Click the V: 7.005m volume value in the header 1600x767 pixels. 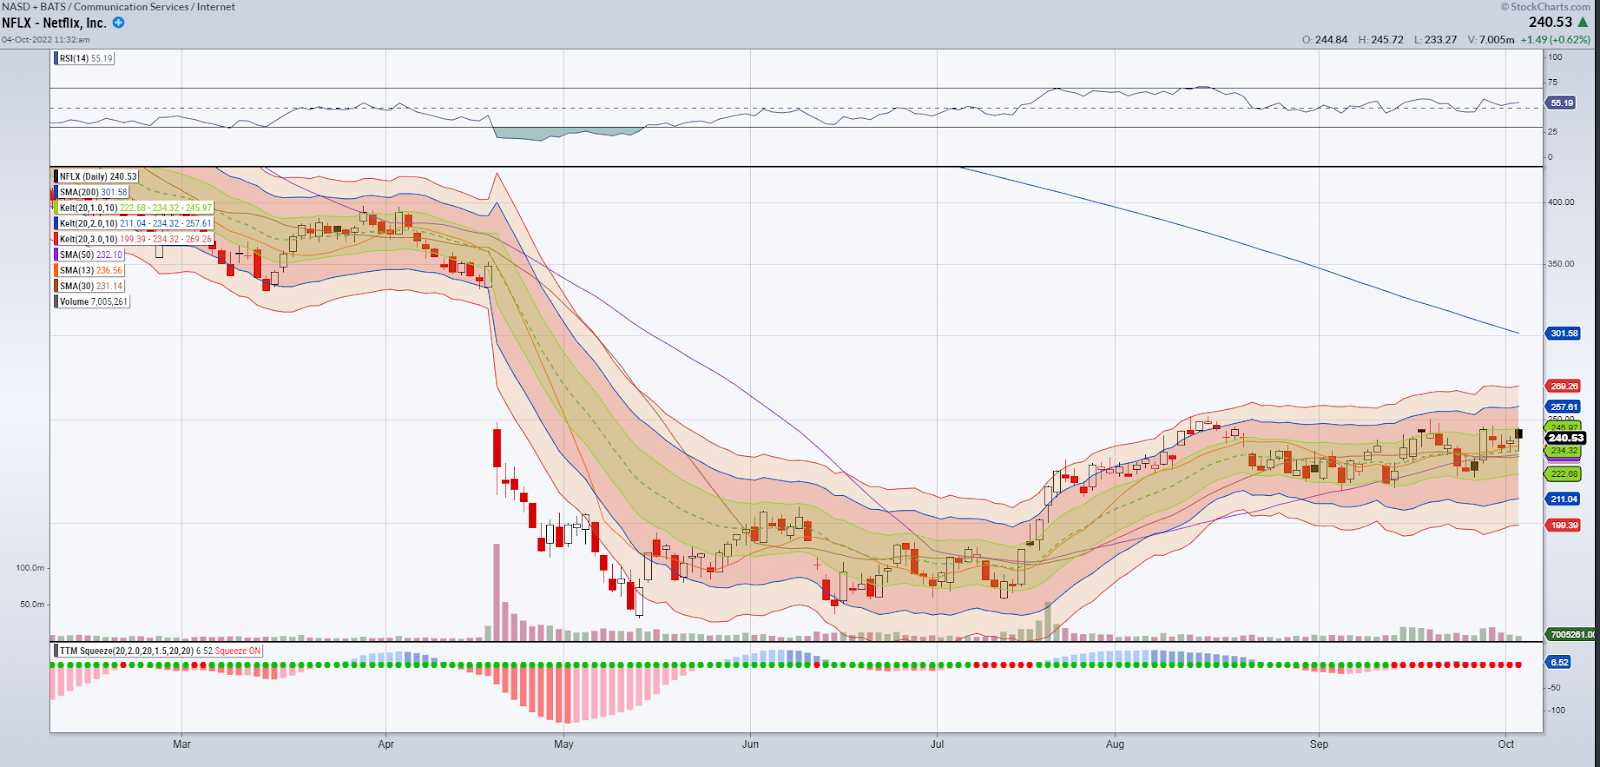1491,40
